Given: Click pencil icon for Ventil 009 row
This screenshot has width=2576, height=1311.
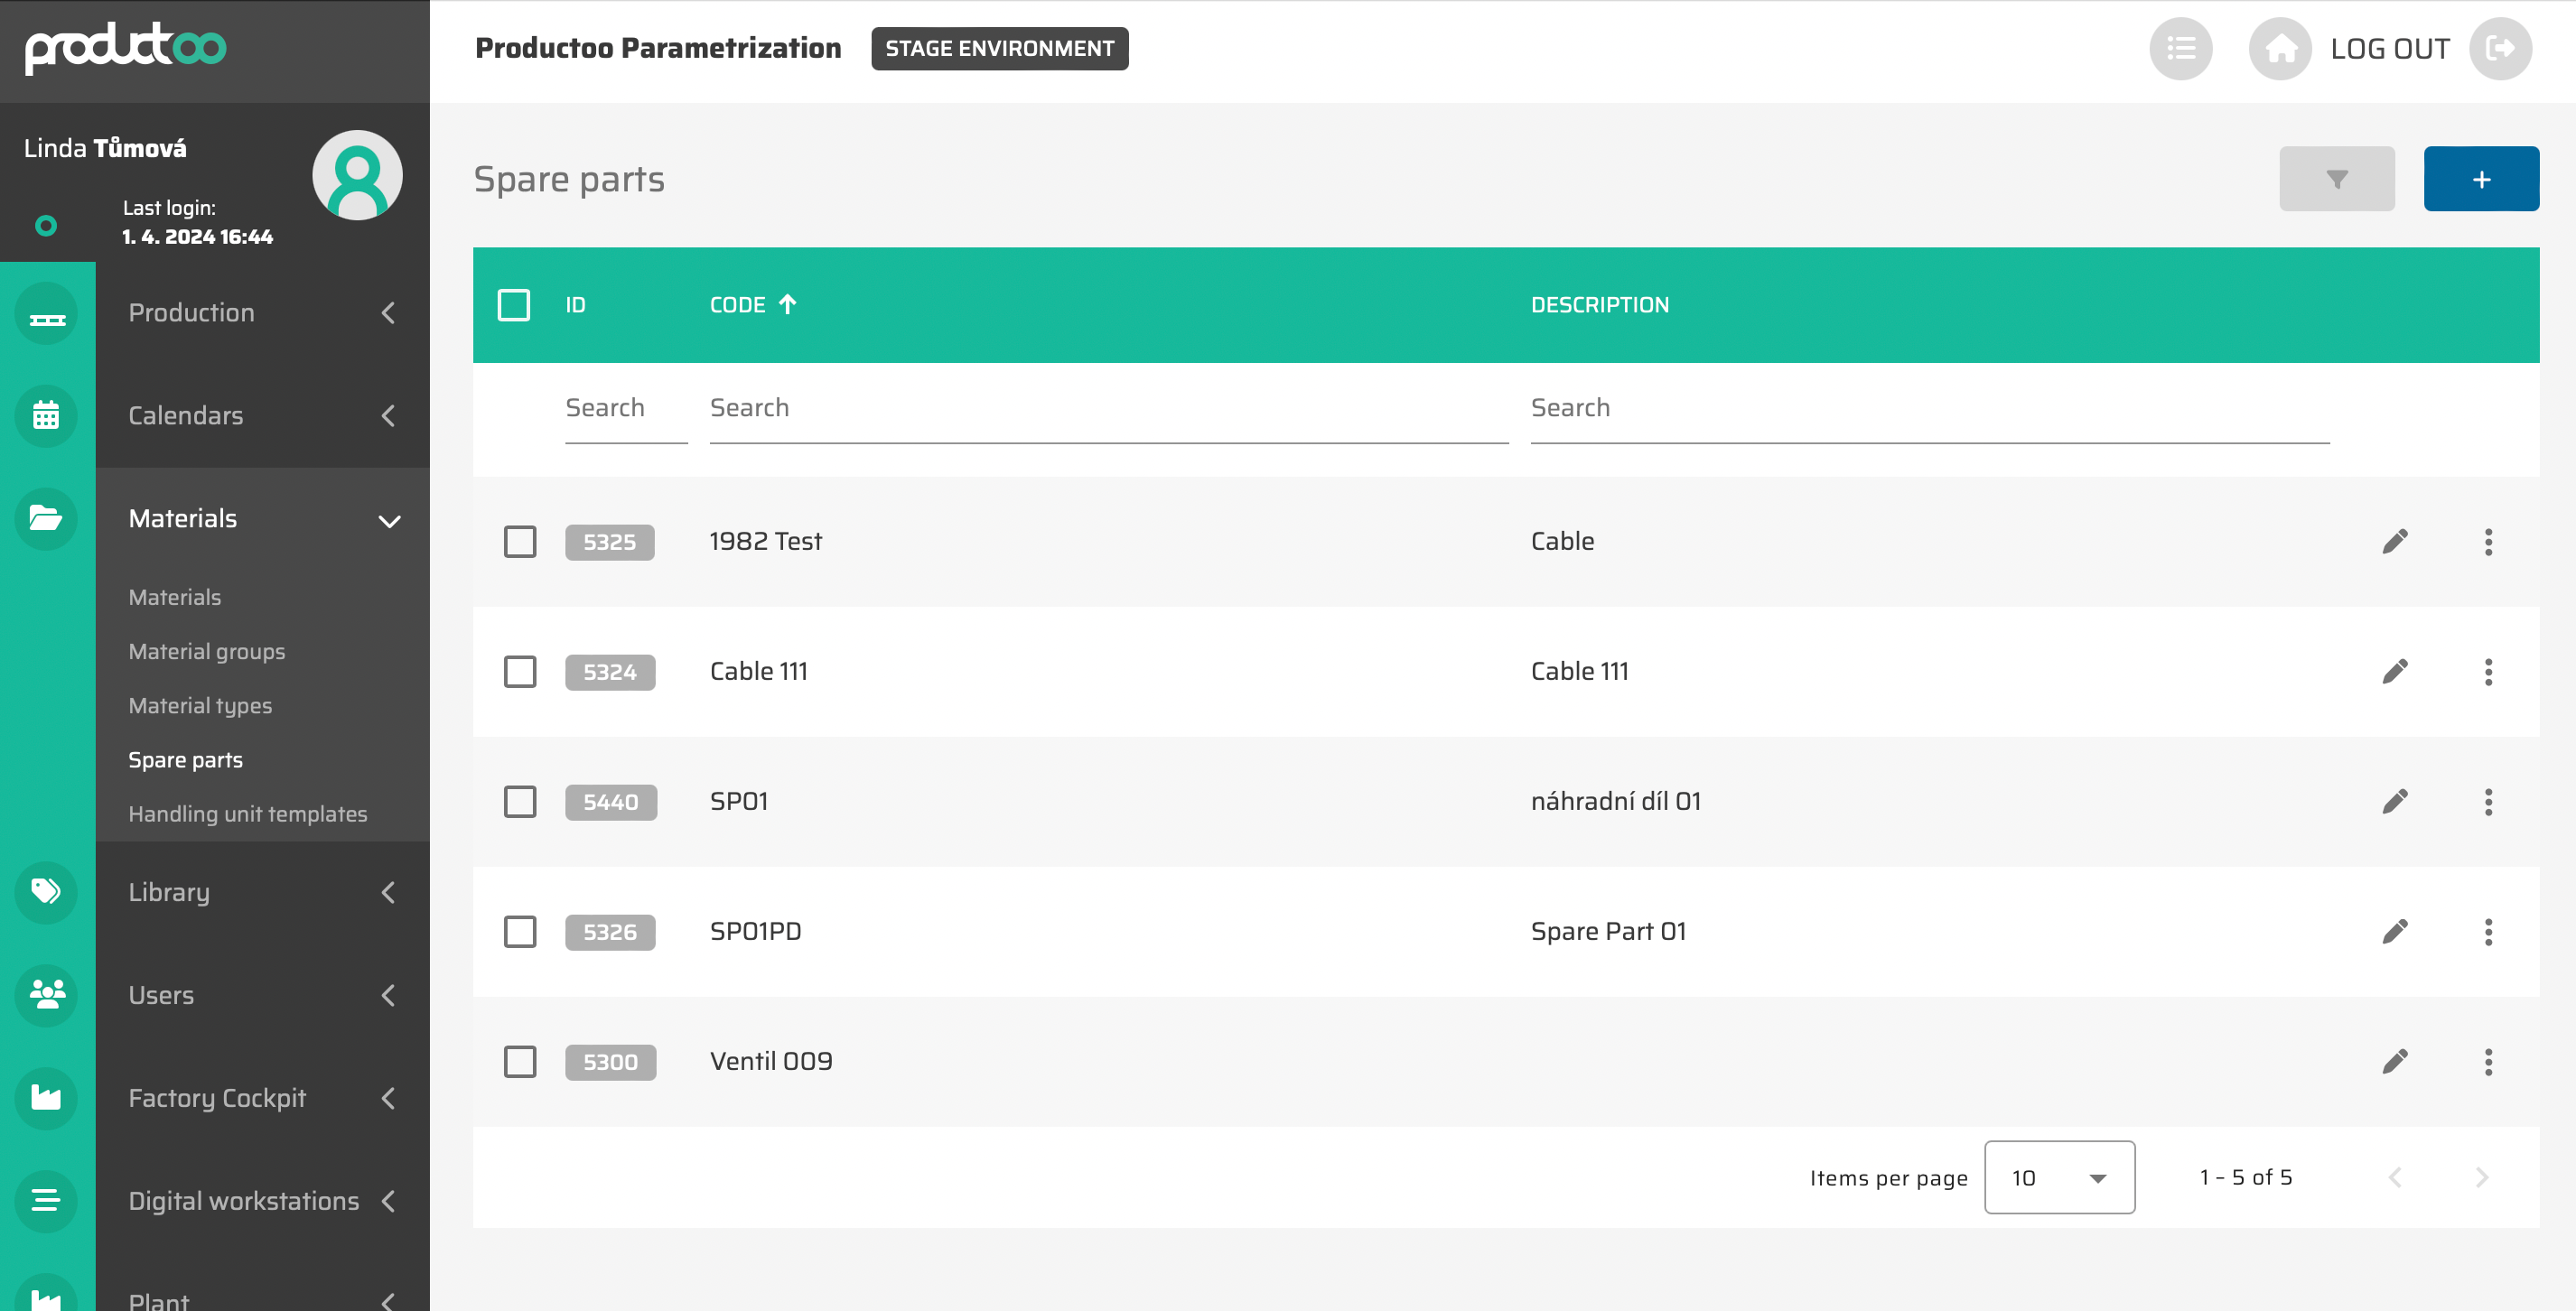Looking at the screenshot, I should coord(2394,1062).
